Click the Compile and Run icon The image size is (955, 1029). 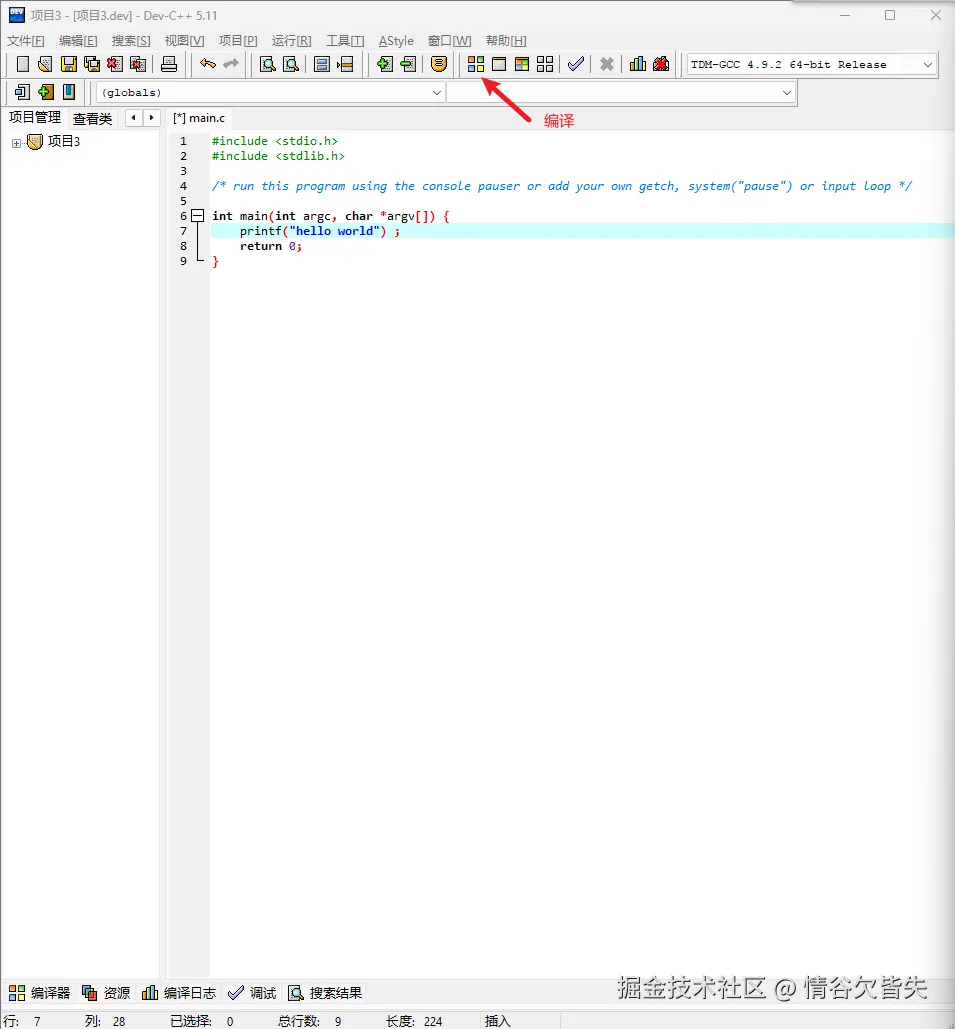pyautogui.click(x=522, y=64)
